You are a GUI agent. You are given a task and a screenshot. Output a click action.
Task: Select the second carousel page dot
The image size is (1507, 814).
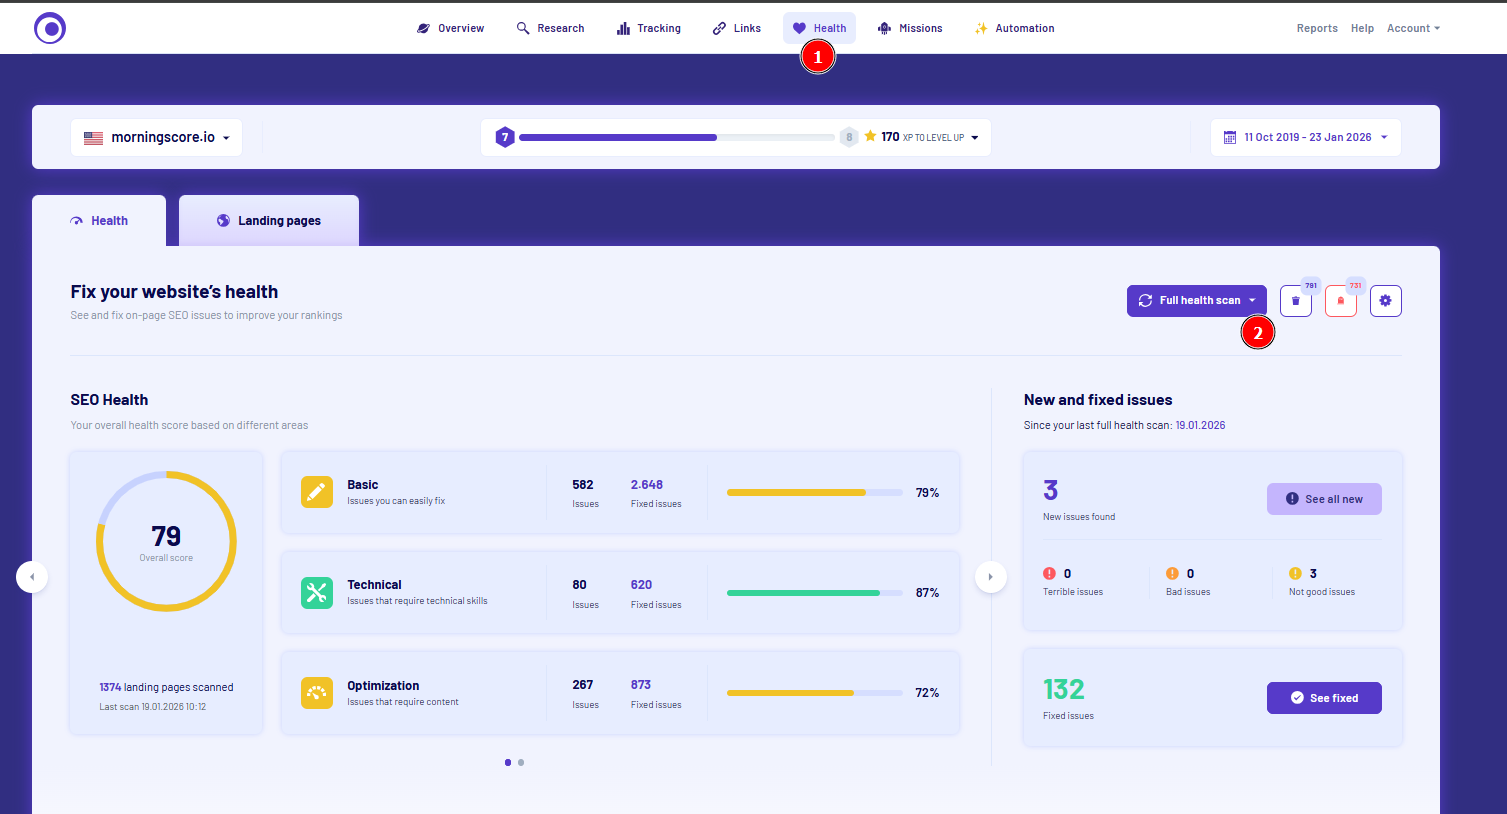coord(521,762)
